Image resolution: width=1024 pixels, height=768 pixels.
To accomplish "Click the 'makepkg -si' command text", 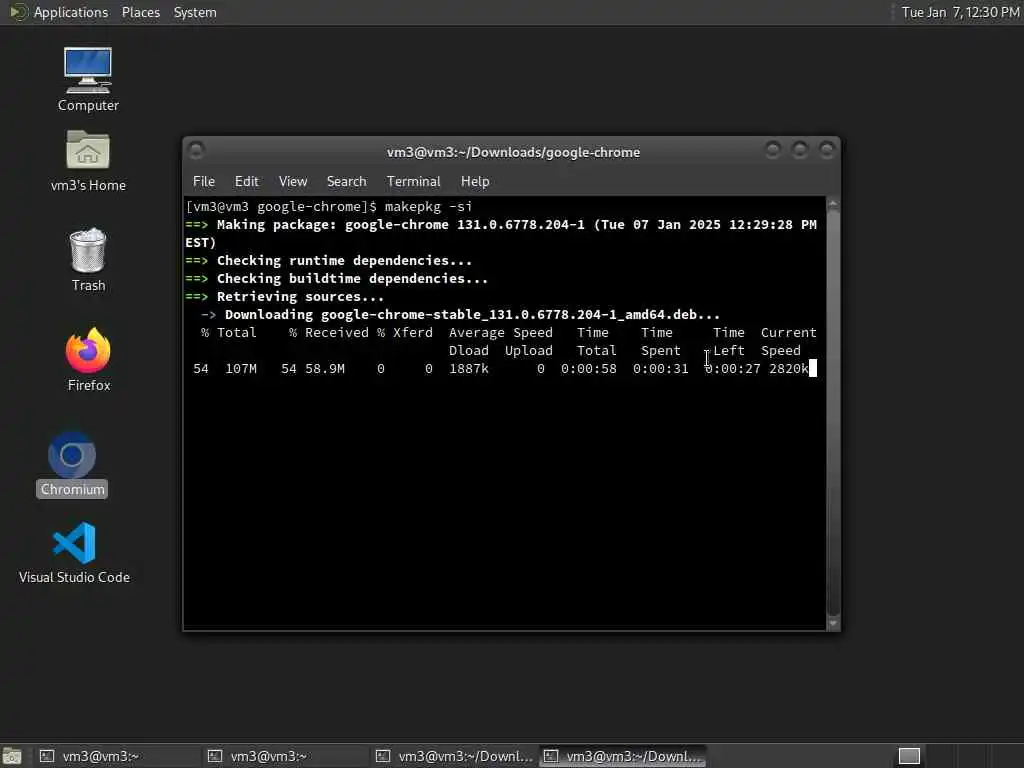I will pyautogui.click(x=428, y=206).
